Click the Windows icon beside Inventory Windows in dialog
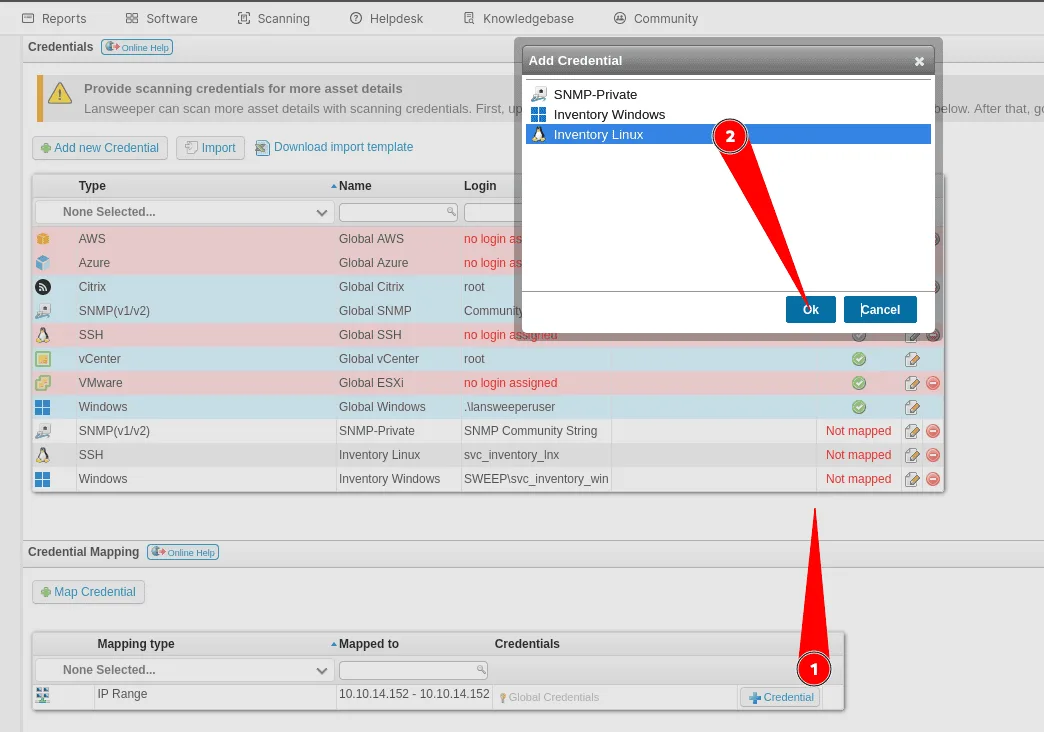The image size is (1044, 732). click(x=539, y=115)
